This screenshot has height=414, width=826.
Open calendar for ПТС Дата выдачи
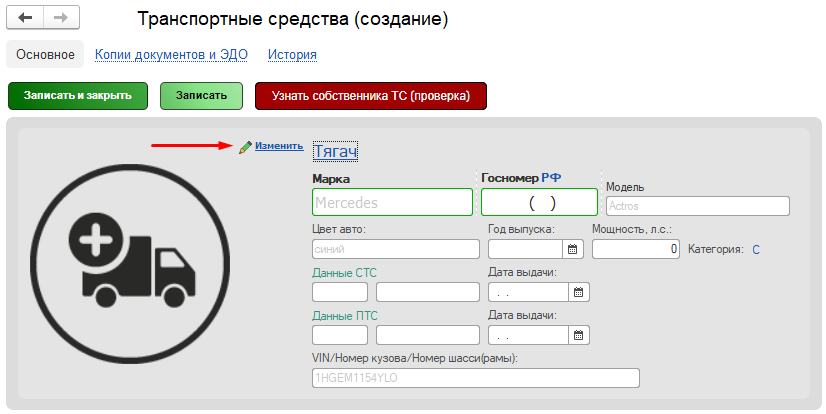coord(578,335)
